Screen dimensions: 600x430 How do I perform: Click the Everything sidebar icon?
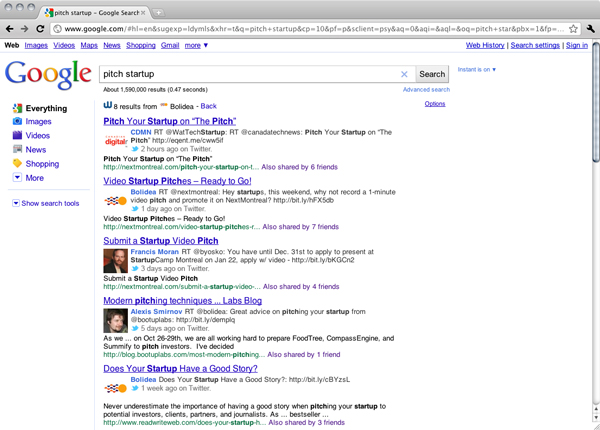[x=17, y=108]
